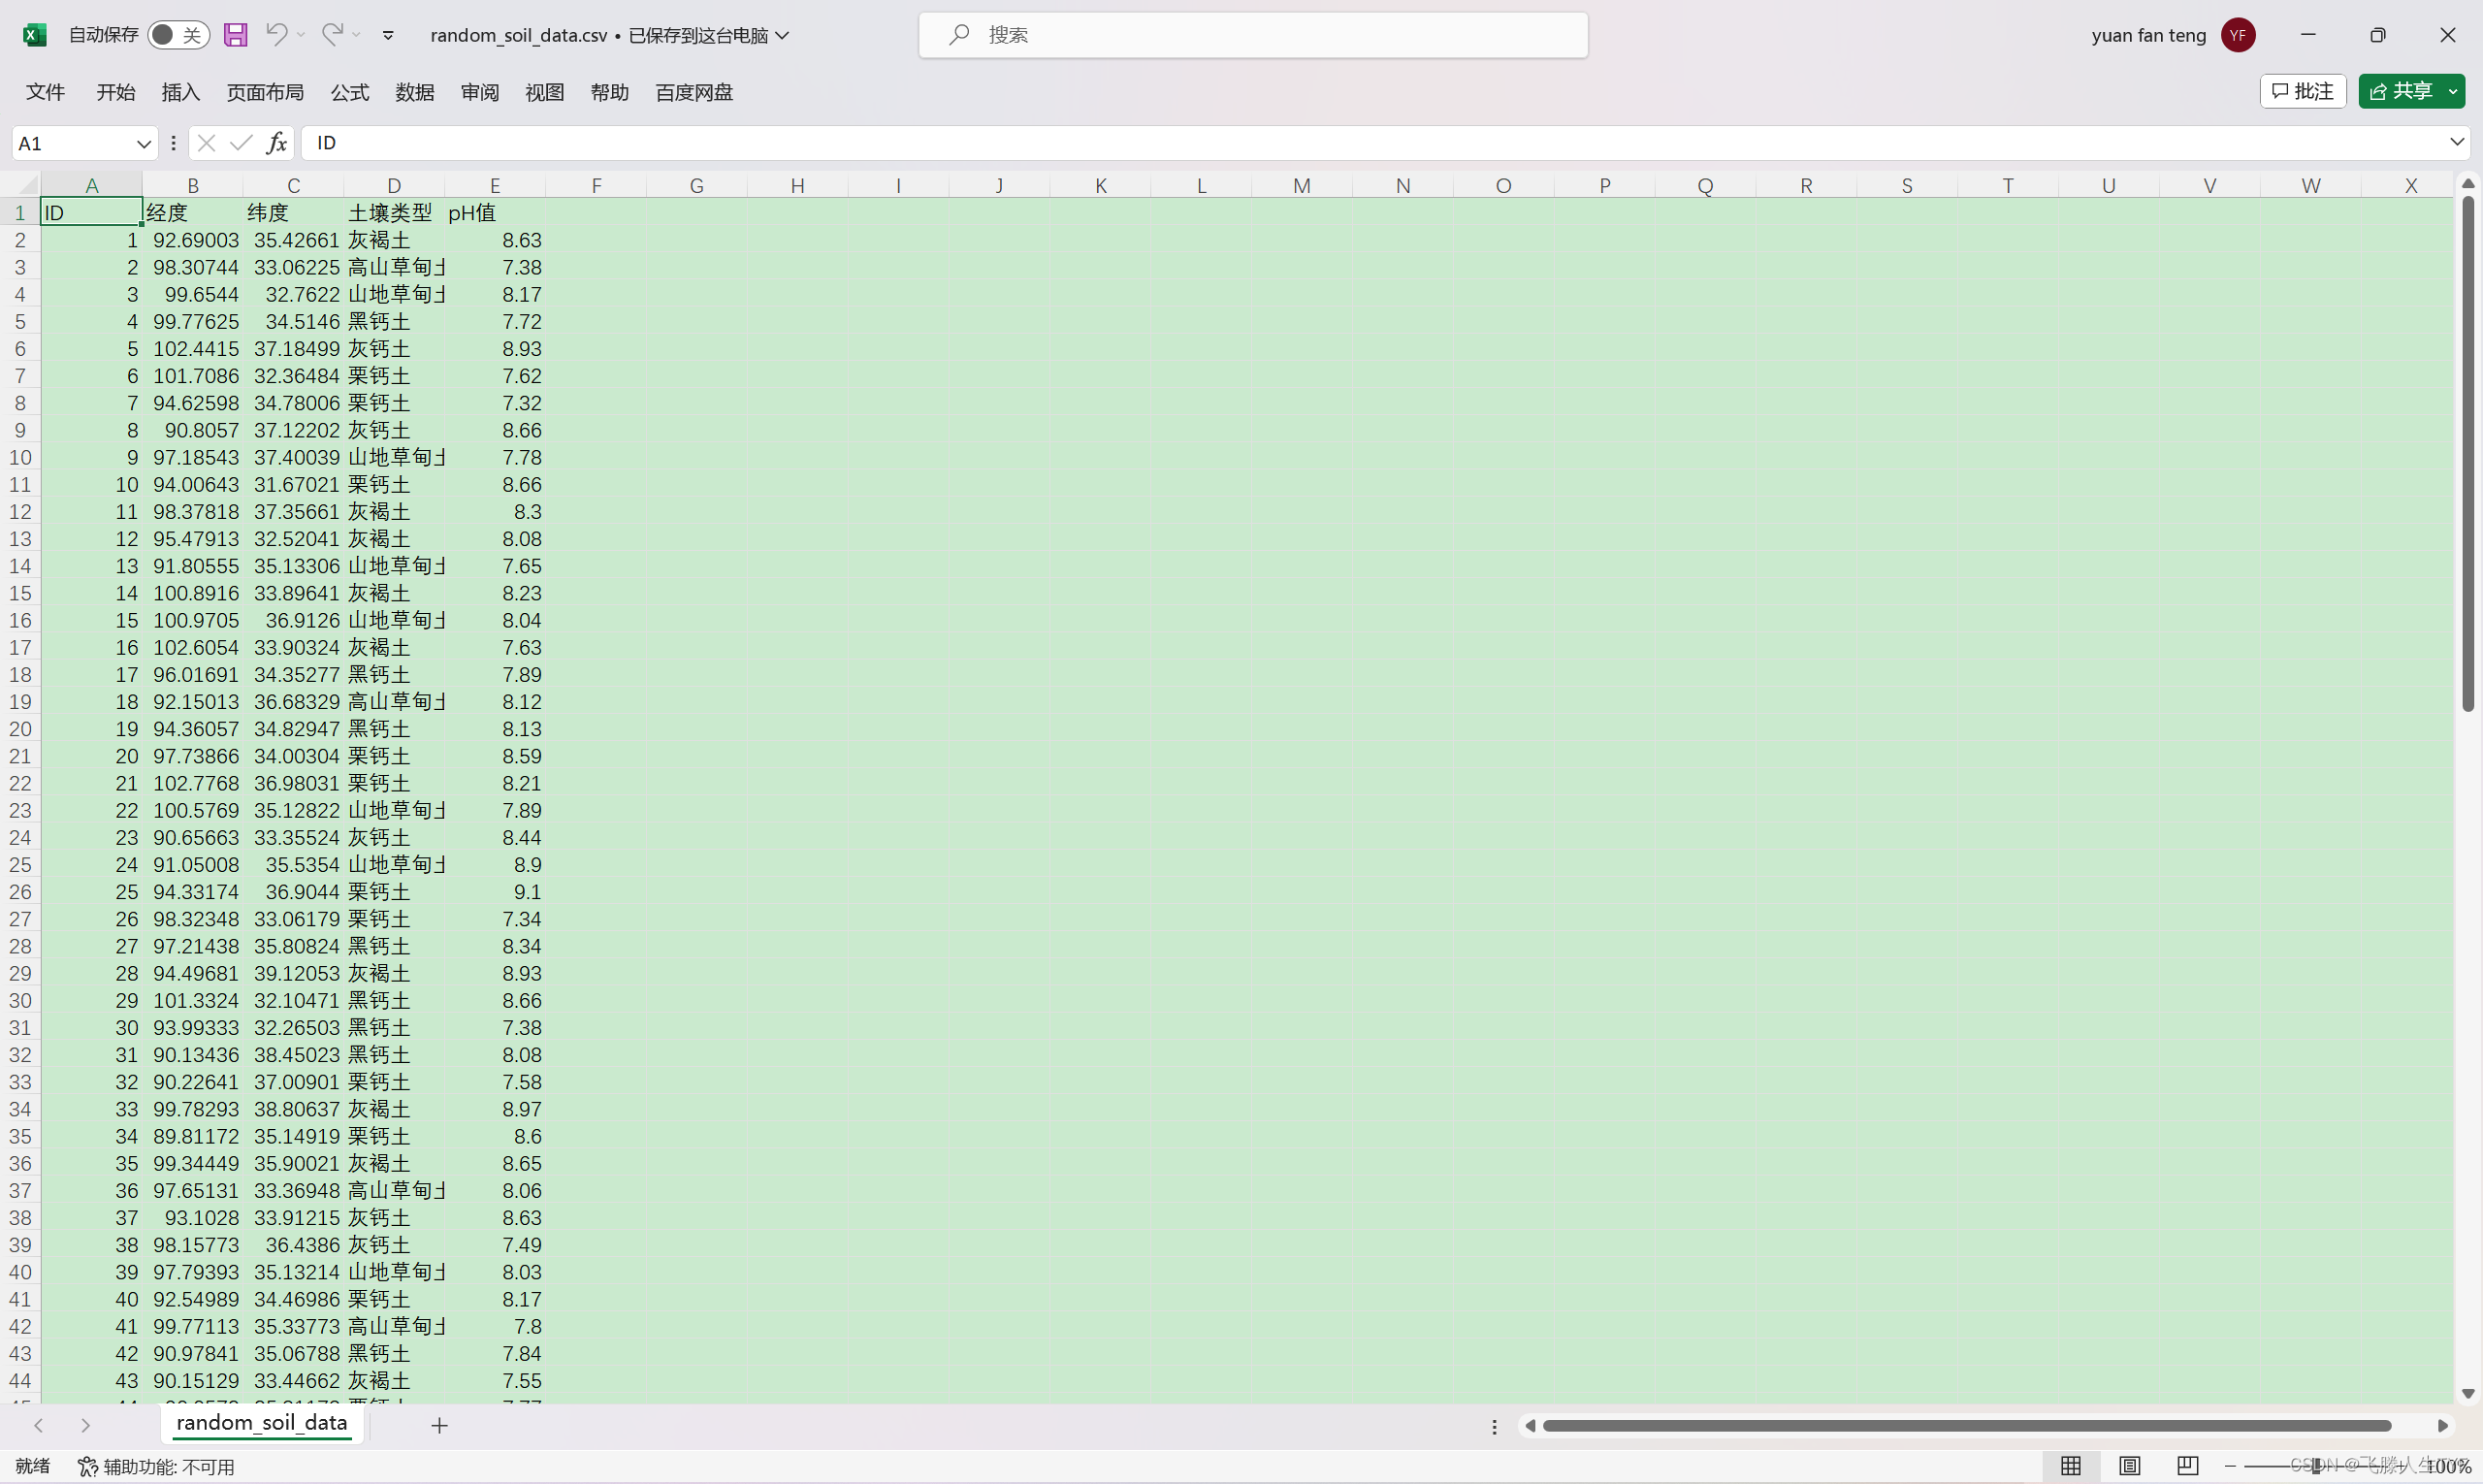Viewport: 2483px width, 1484px height.
Task: Click the fx Insert Function icon
Action: pyautogui.click(x=277, y=143)
